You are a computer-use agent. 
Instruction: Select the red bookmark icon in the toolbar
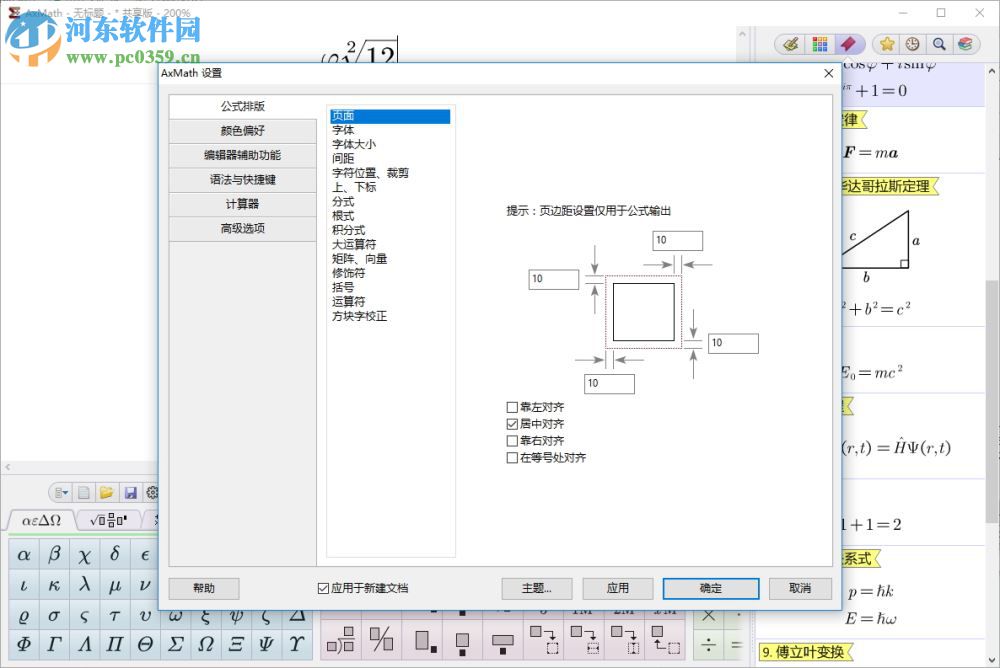(851, 44)
